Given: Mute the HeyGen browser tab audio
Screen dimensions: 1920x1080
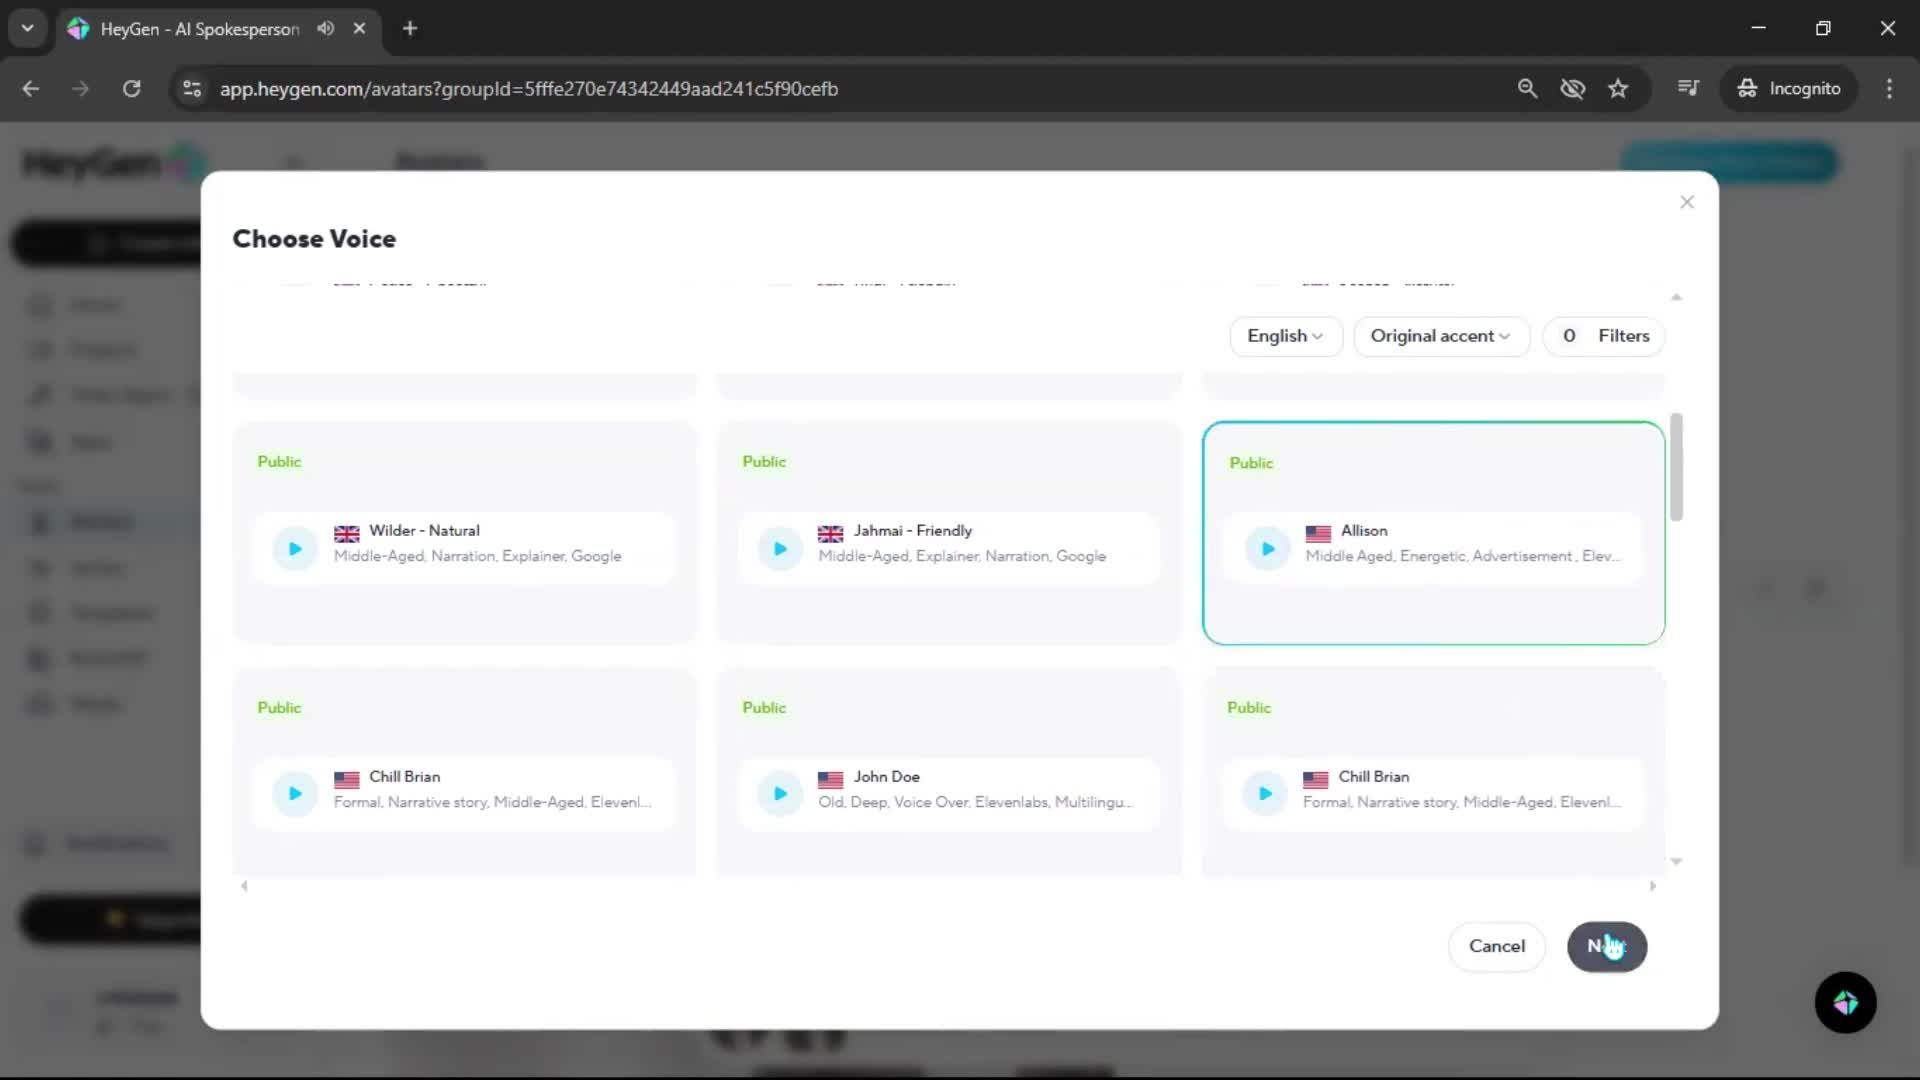Looking at the screenshot, I should (x=326, y=29).
